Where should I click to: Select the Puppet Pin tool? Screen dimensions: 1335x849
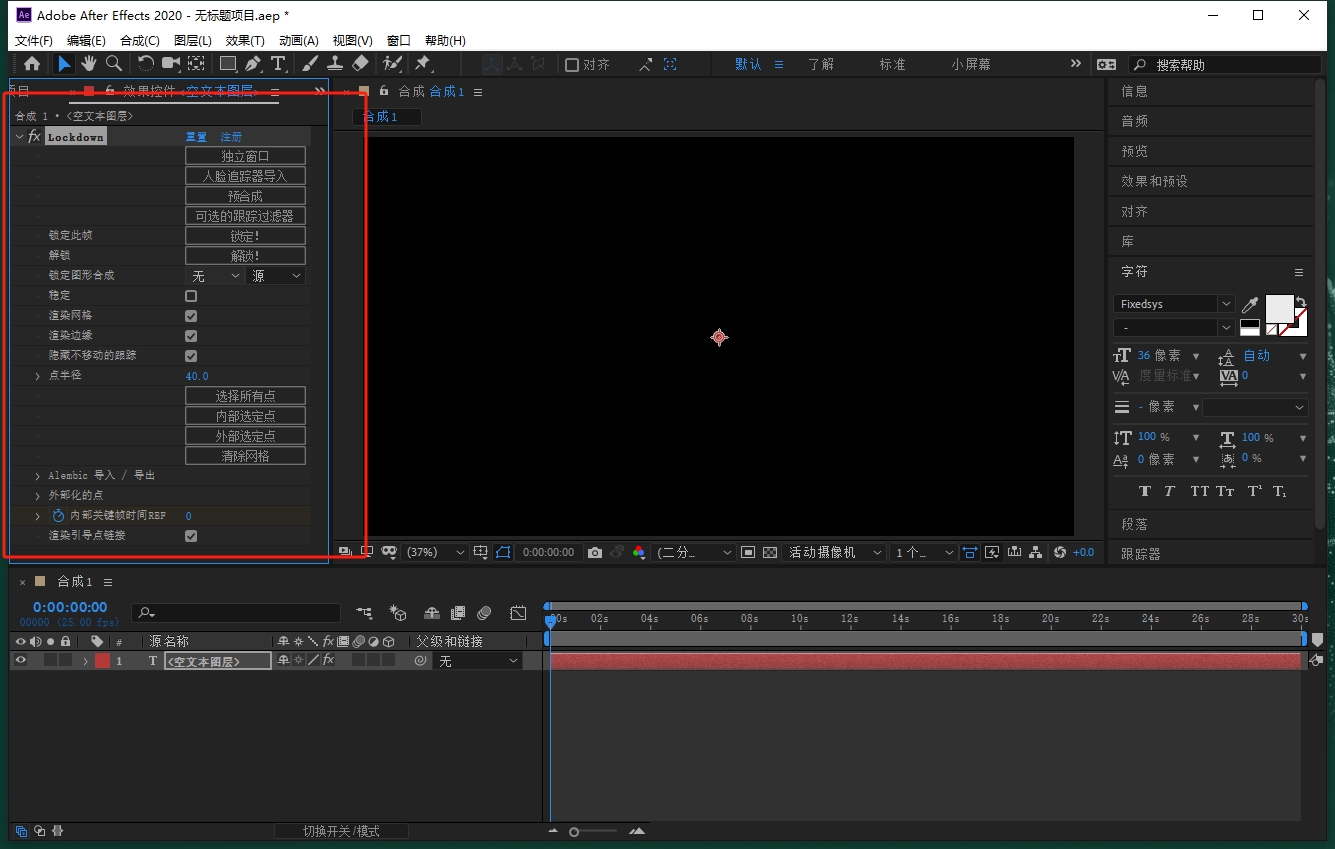tap(422, 64)
